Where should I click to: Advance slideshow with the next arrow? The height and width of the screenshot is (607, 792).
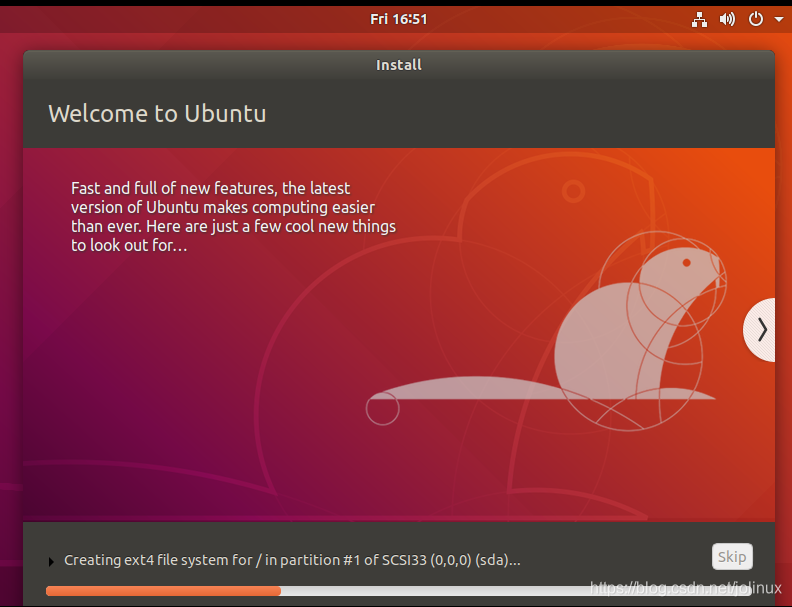(x=760, y=330)
